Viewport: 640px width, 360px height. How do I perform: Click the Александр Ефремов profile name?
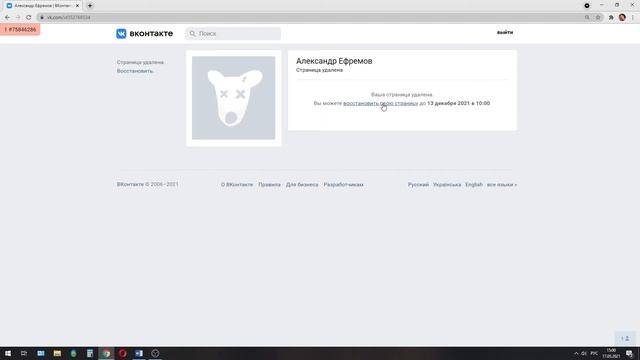tap(334, 61)
